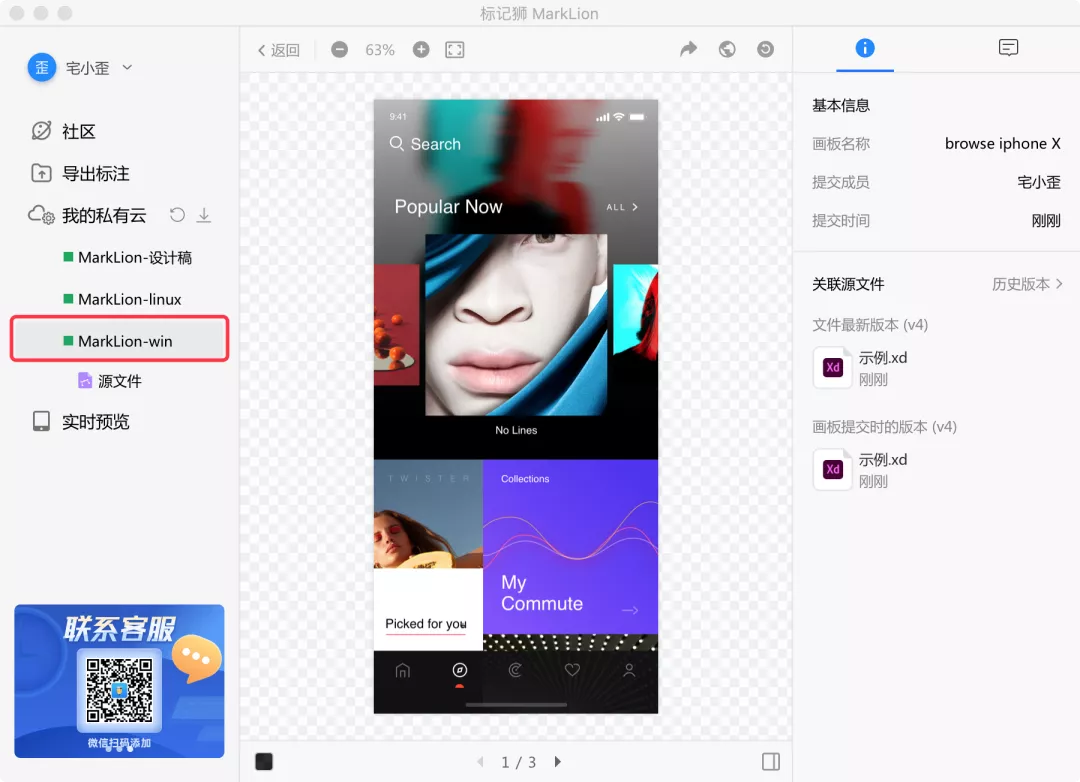
Task: Open the 社区 community section
Action: (78, 132)
